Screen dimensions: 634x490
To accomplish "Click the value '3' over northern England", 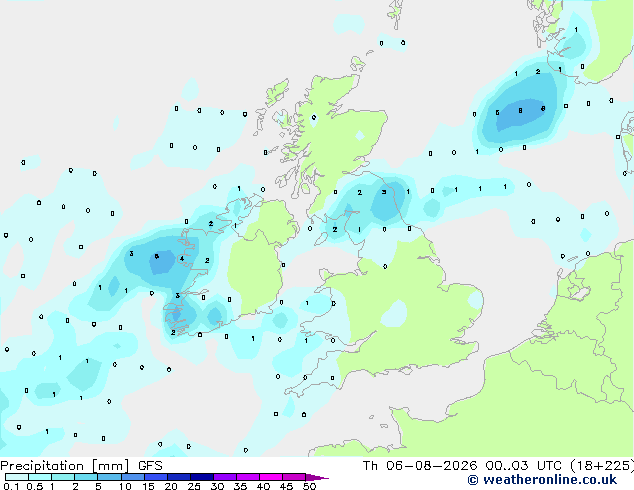I will tap(384, 192).
